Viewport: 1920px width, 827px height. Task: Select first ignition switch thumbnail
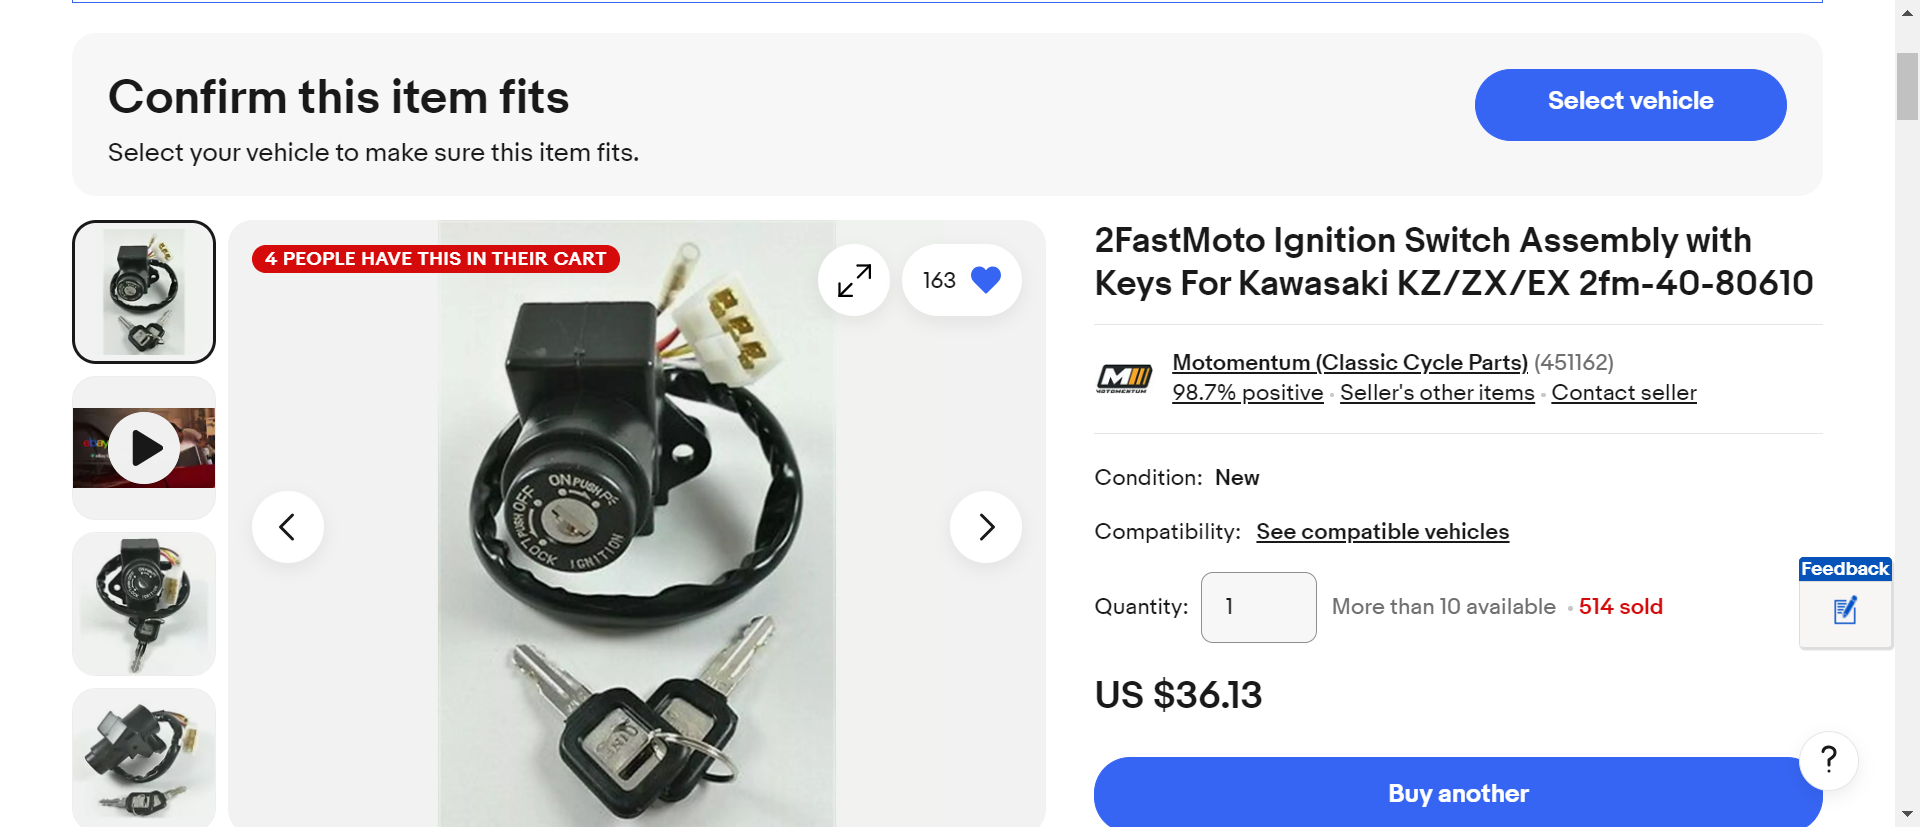coord(144,292)
